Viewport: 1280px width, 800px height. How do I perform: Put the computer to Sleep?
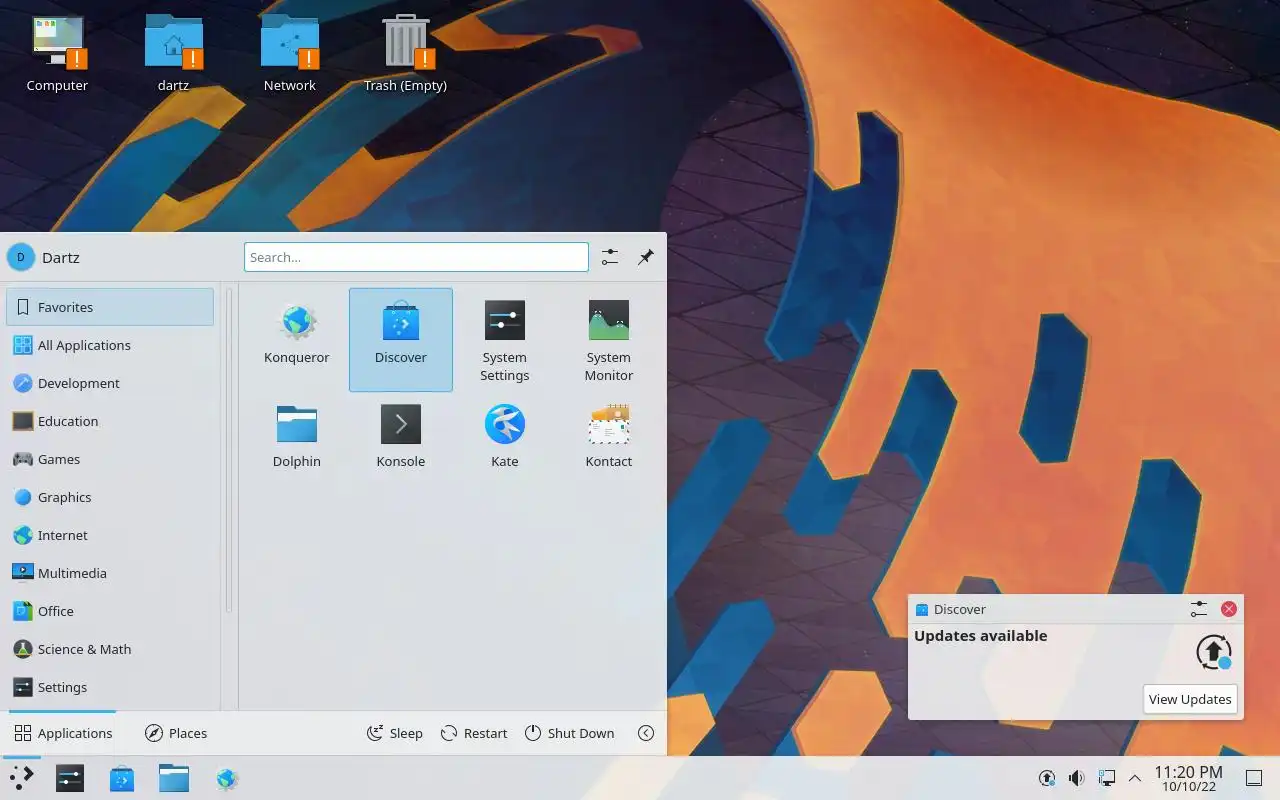(x=394, y=733)
